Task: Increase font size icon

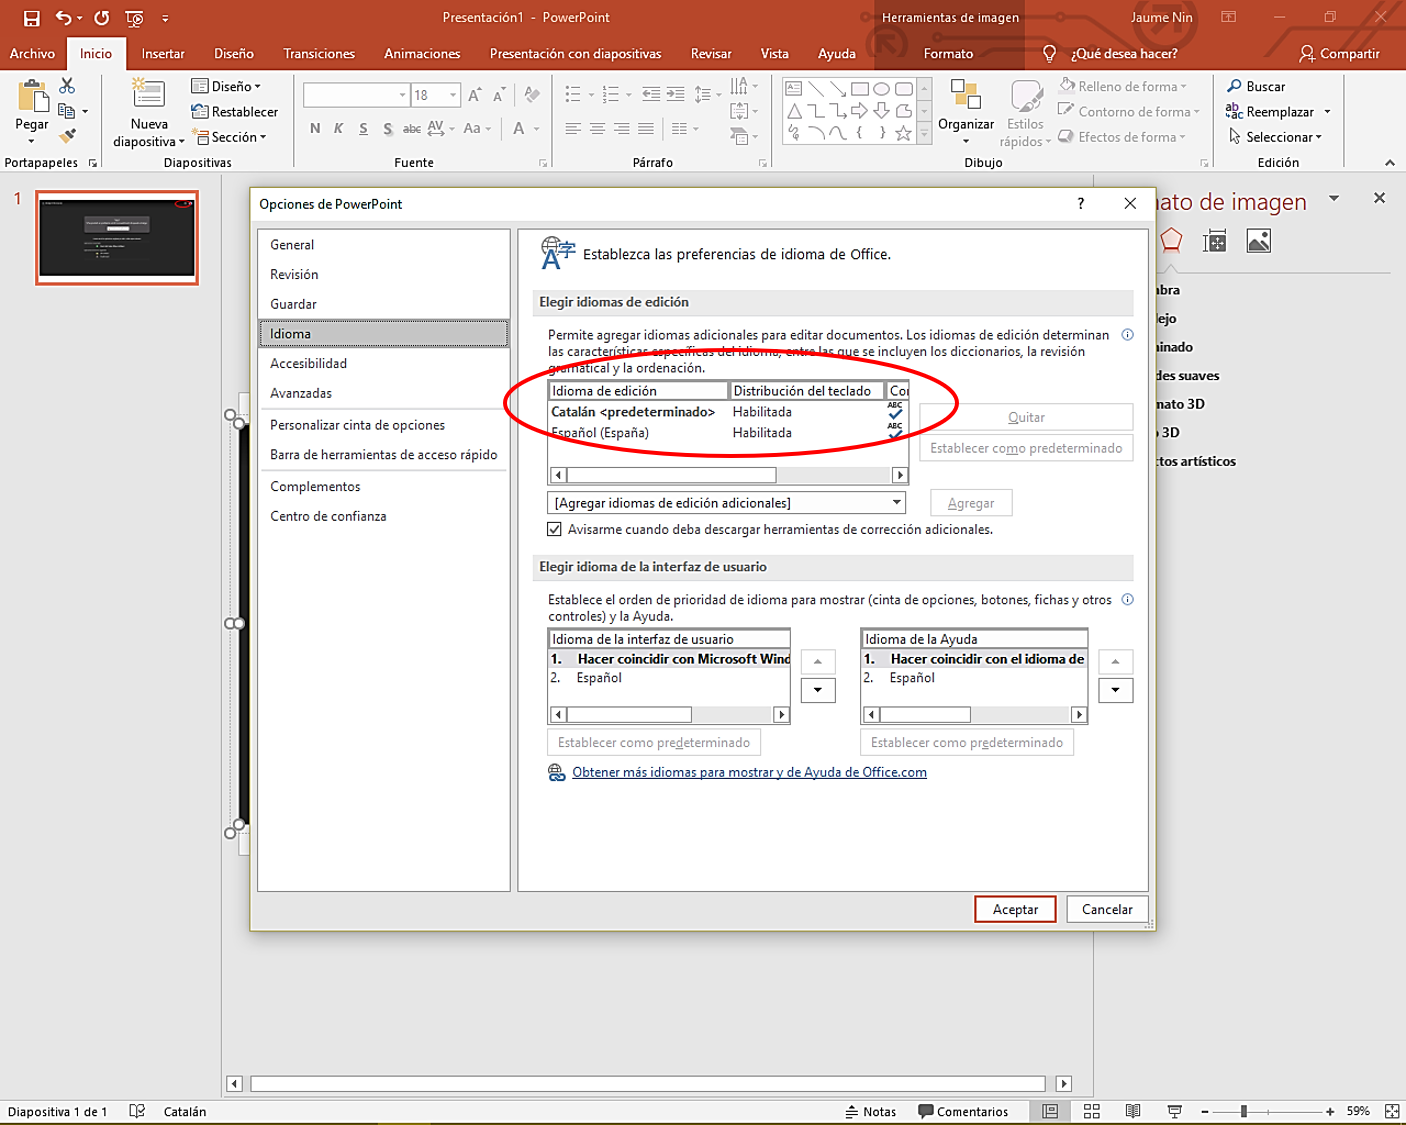Action: 475,95
